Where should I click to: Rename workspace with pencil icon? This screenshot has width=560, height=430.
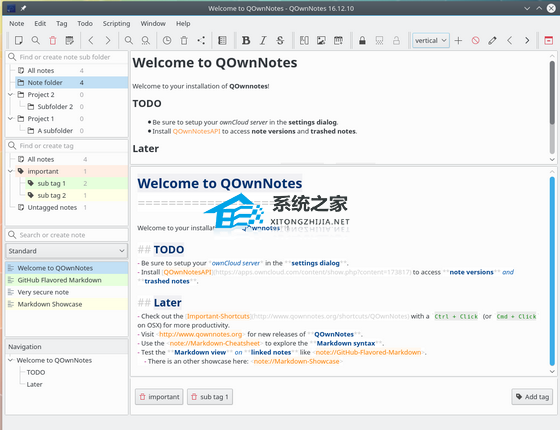point(492,40)
